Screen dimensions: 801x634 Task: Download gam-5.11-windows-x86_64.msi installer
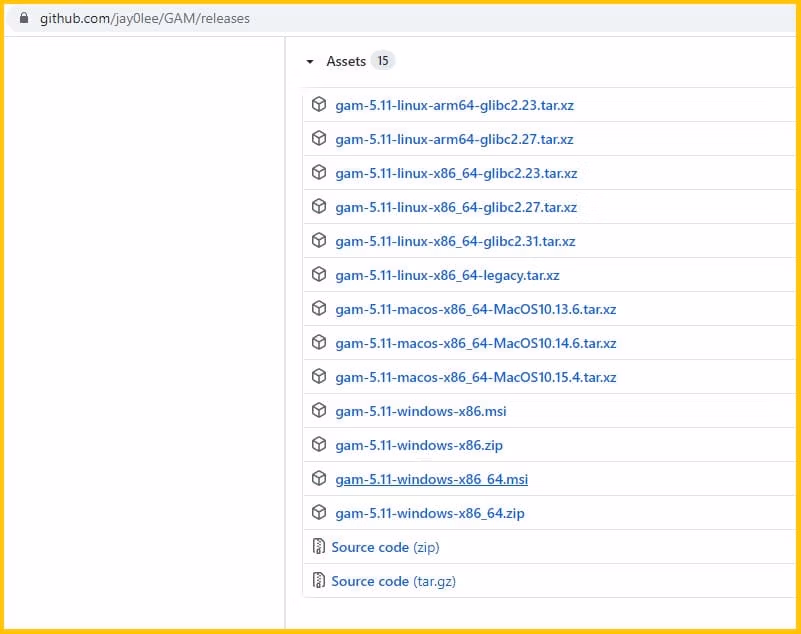click(431, 479)
